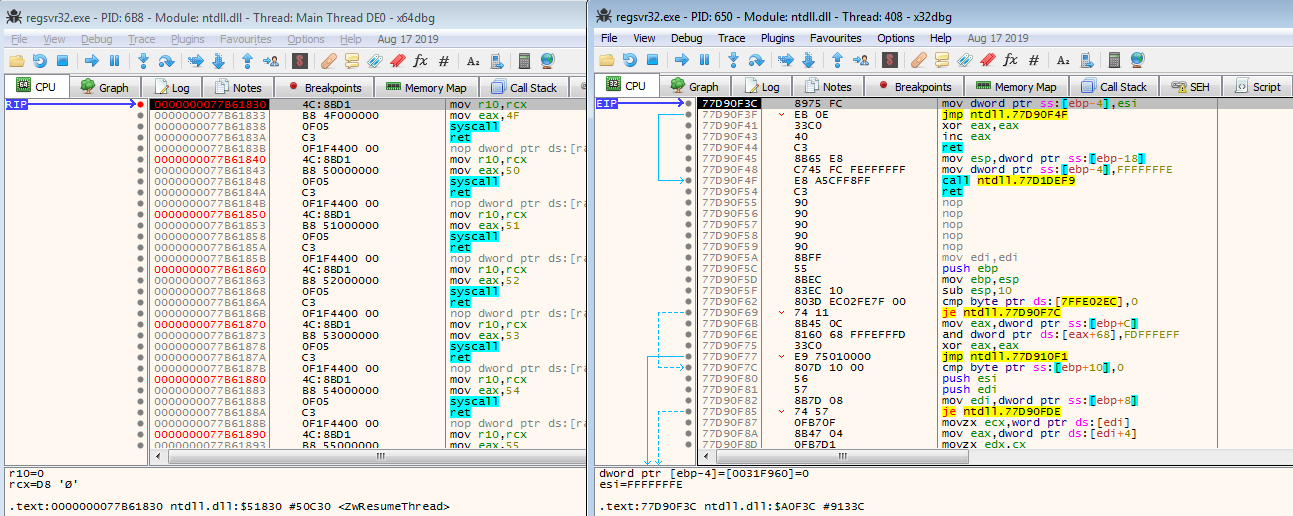Select the first syscall instruction in x64dbg

pos(474,126)
